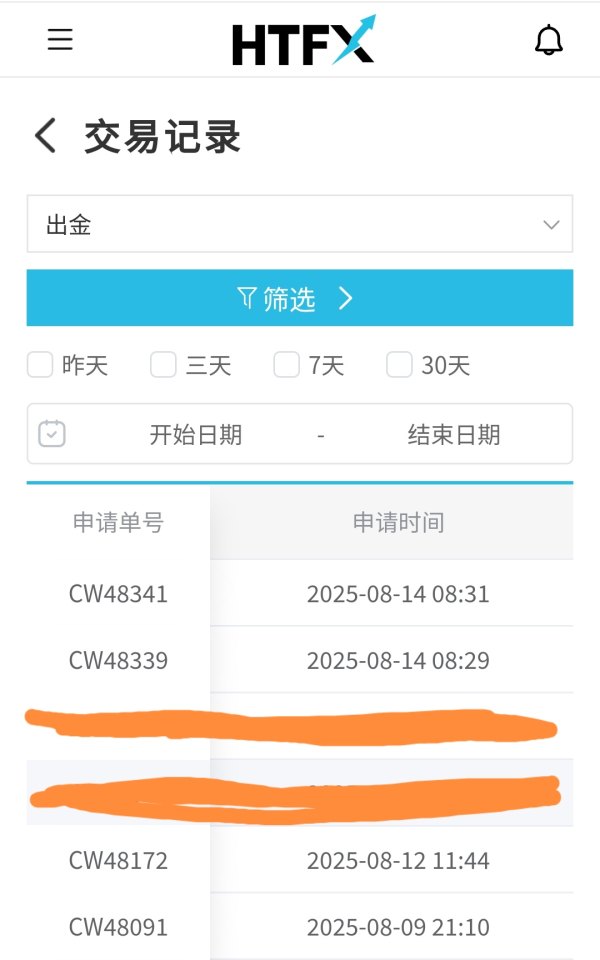Image resolution: width=600 pixels, height=960 pixels.
Task: Open the calendar icon in date range
Action: pyautogui.click(x=52, y=433)
